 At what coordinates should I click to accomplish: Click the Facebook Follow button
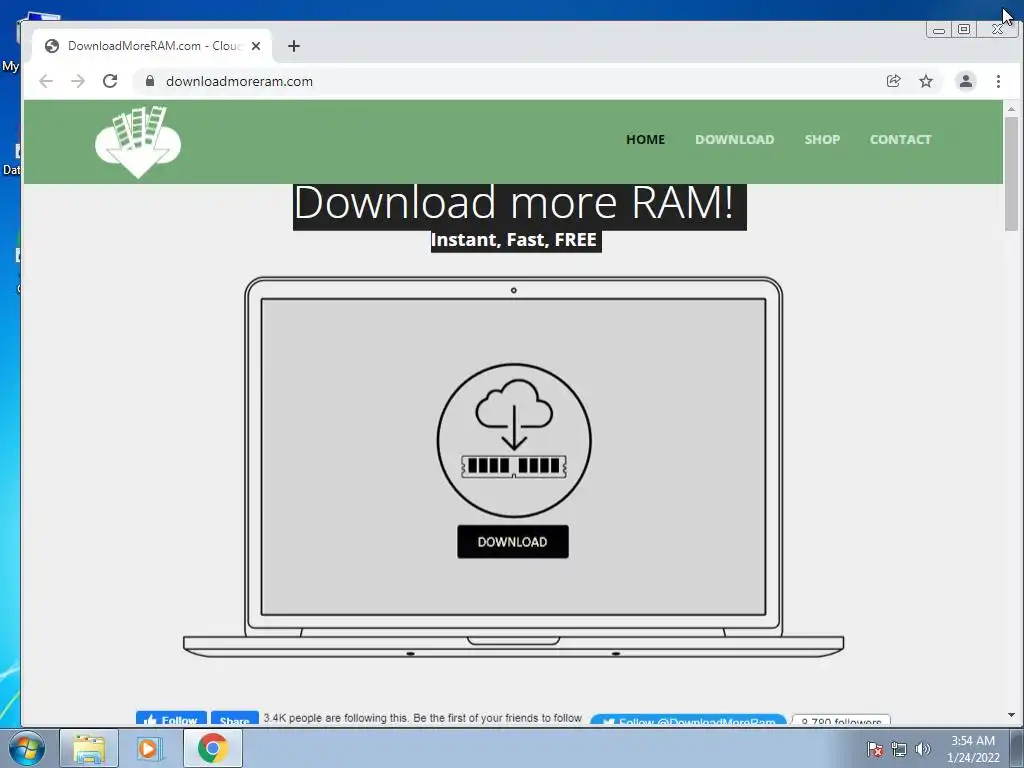click(171, 718)
